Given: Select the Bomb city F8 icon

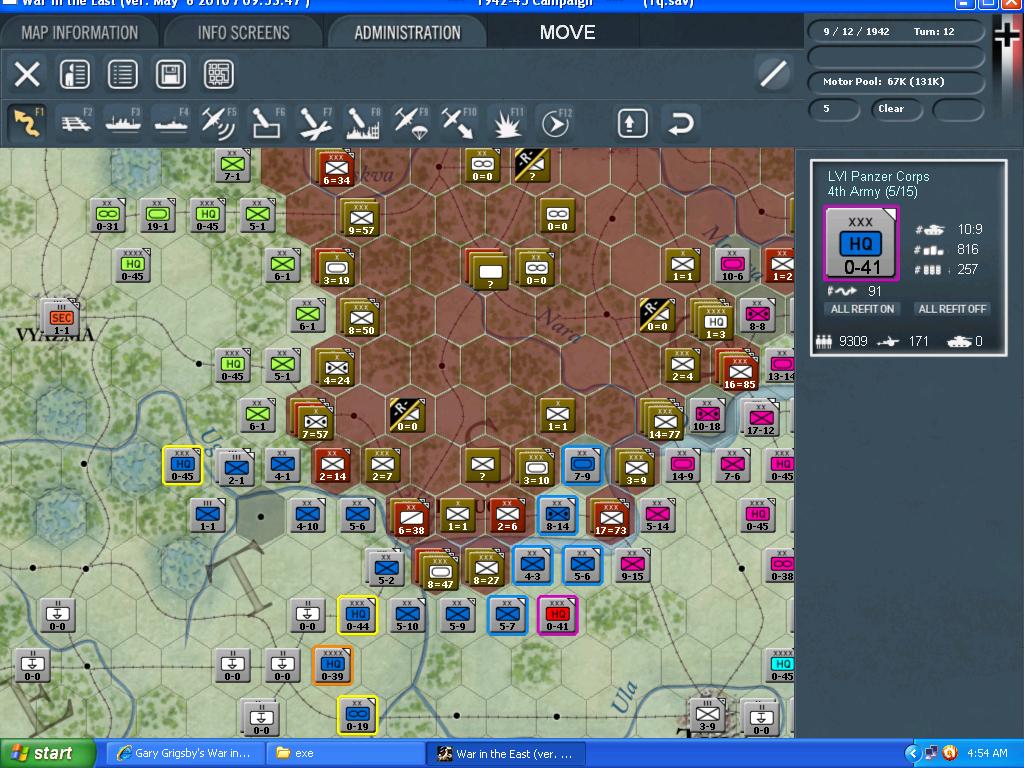Looking at the screenshot, I should click(x=362, y=123).
